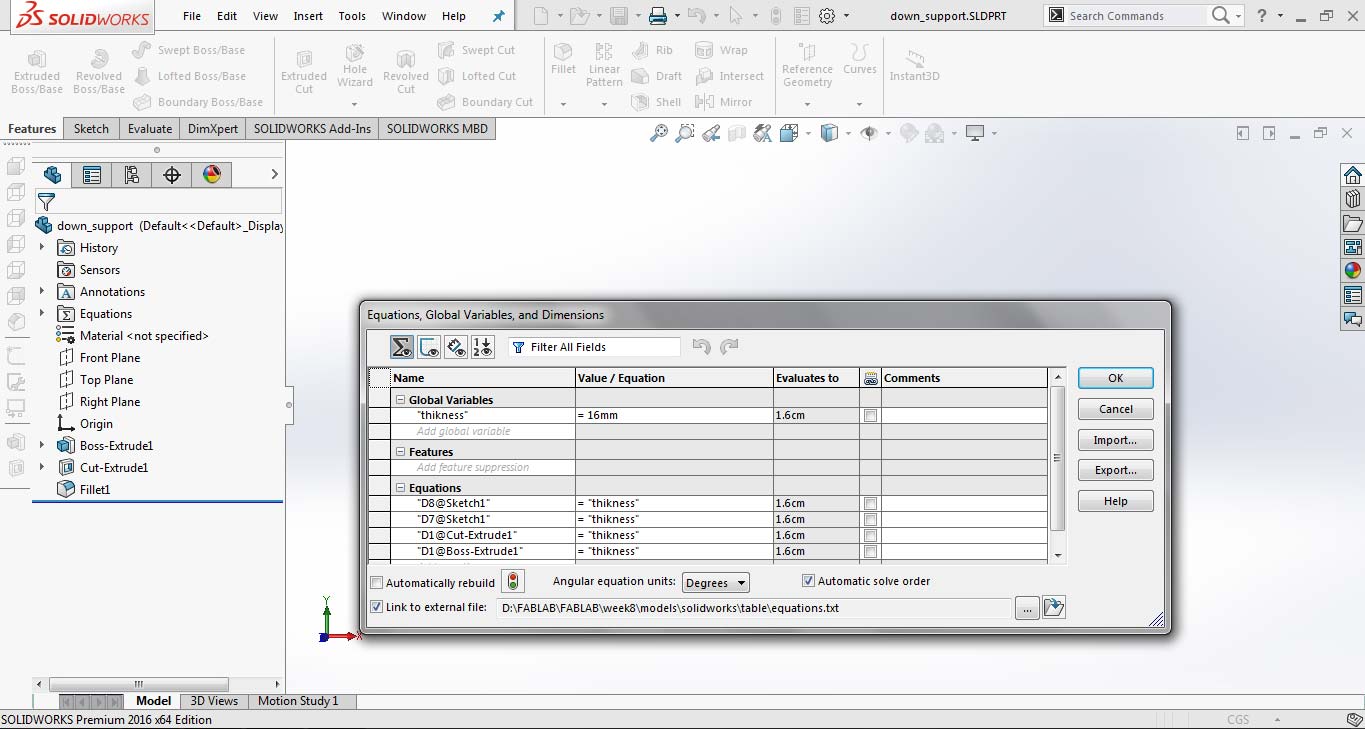Switch to Ordered View icon

pos(483,347)
